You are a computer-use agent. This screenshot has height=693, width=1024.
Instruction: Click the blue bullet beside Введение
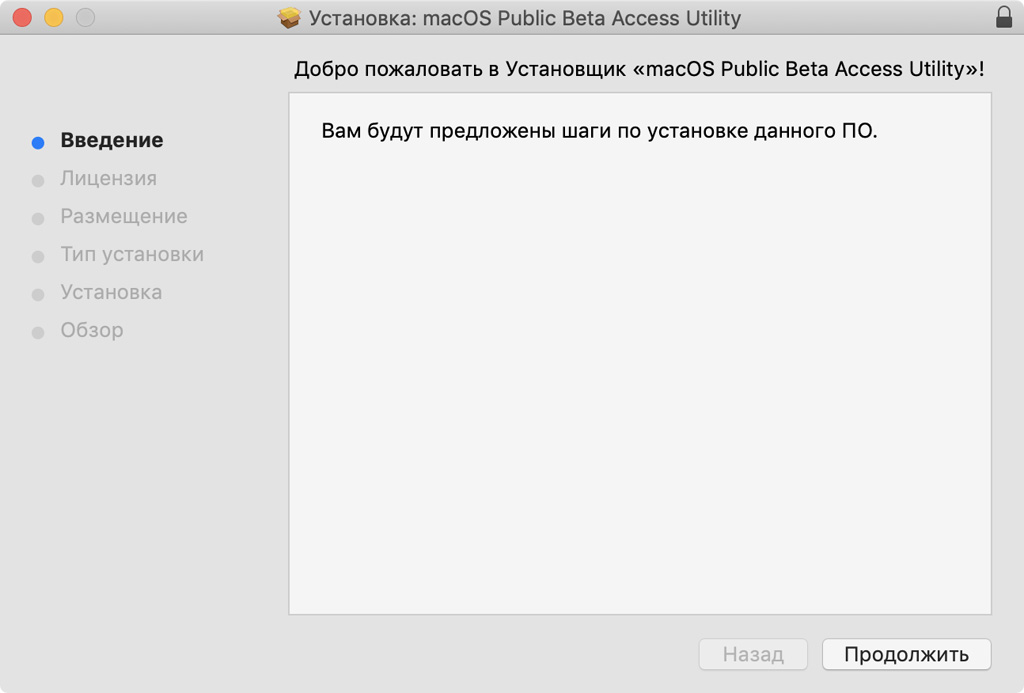tap(38, 142)
